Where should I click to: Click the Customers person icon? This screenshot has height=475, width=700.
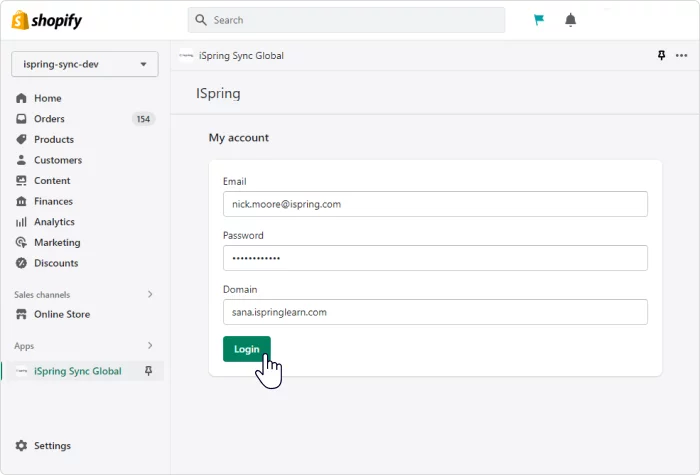coord(21,160)
